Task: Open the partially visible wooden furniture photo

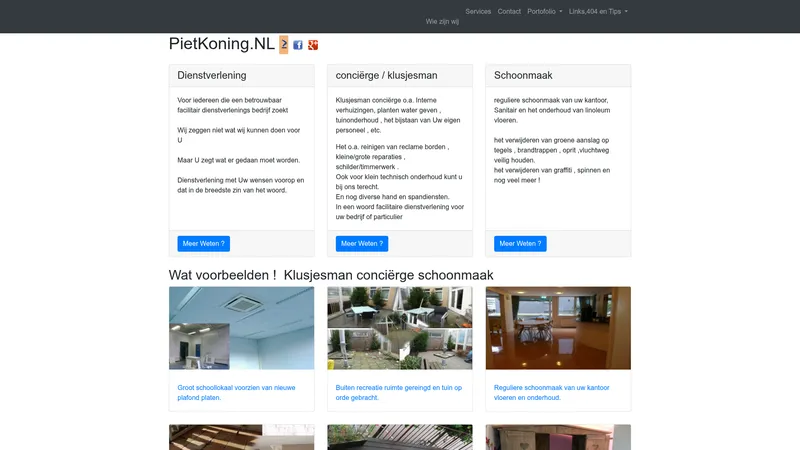Action: tap(558, 437)
